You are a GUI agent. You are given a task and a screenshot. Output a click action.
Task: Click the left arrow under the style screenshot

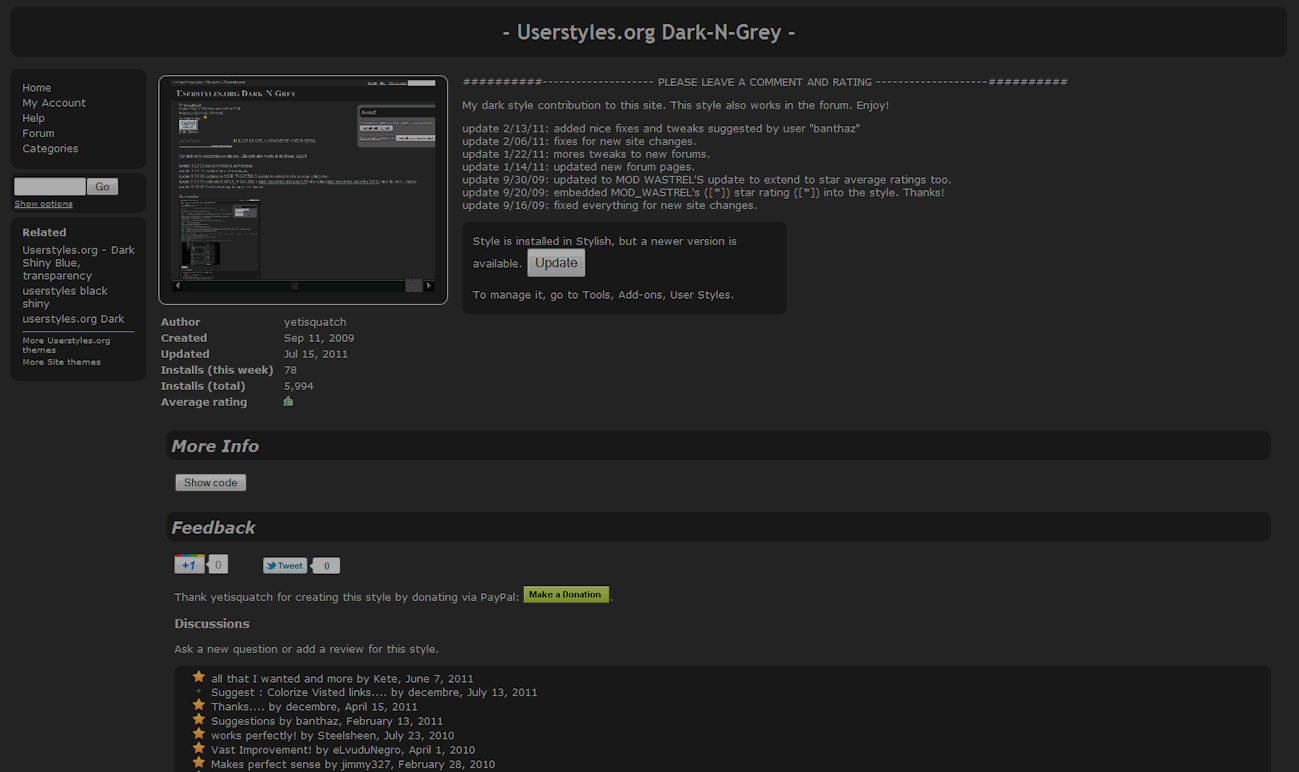point(177,285)
